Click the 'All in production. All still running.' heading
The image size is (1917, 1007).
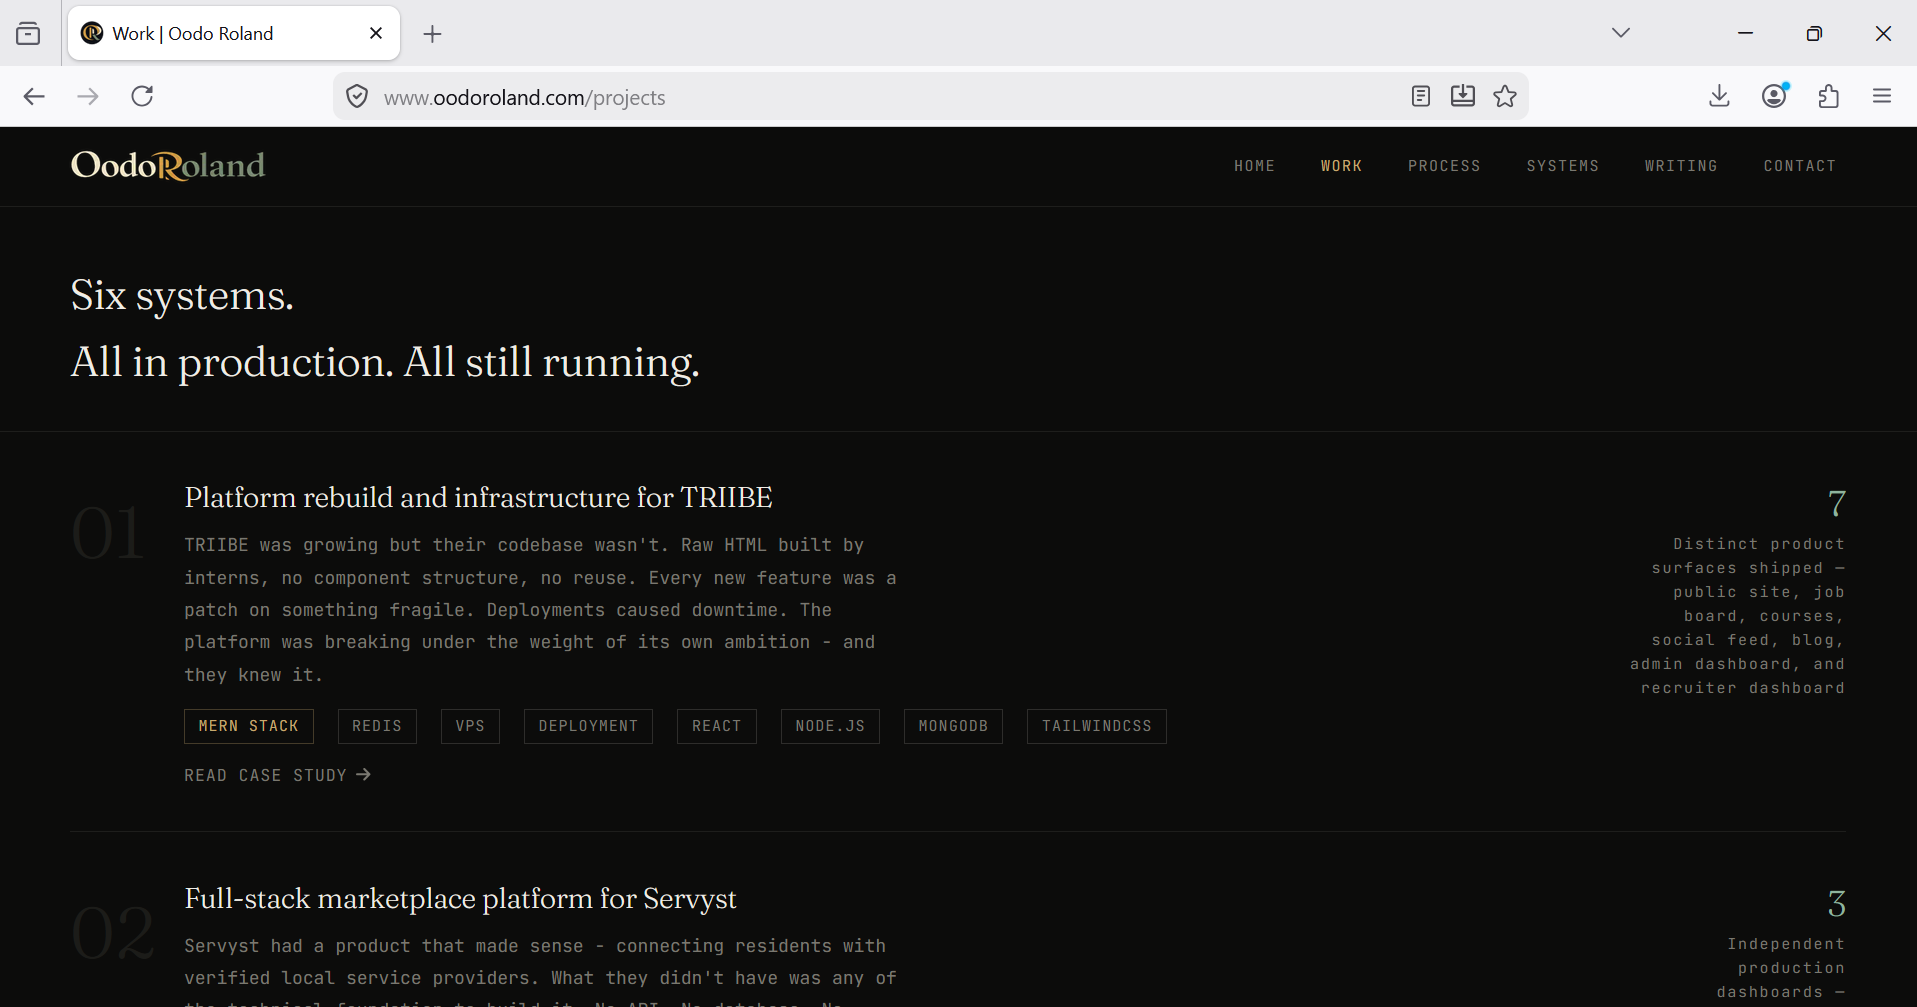[385, 362]
